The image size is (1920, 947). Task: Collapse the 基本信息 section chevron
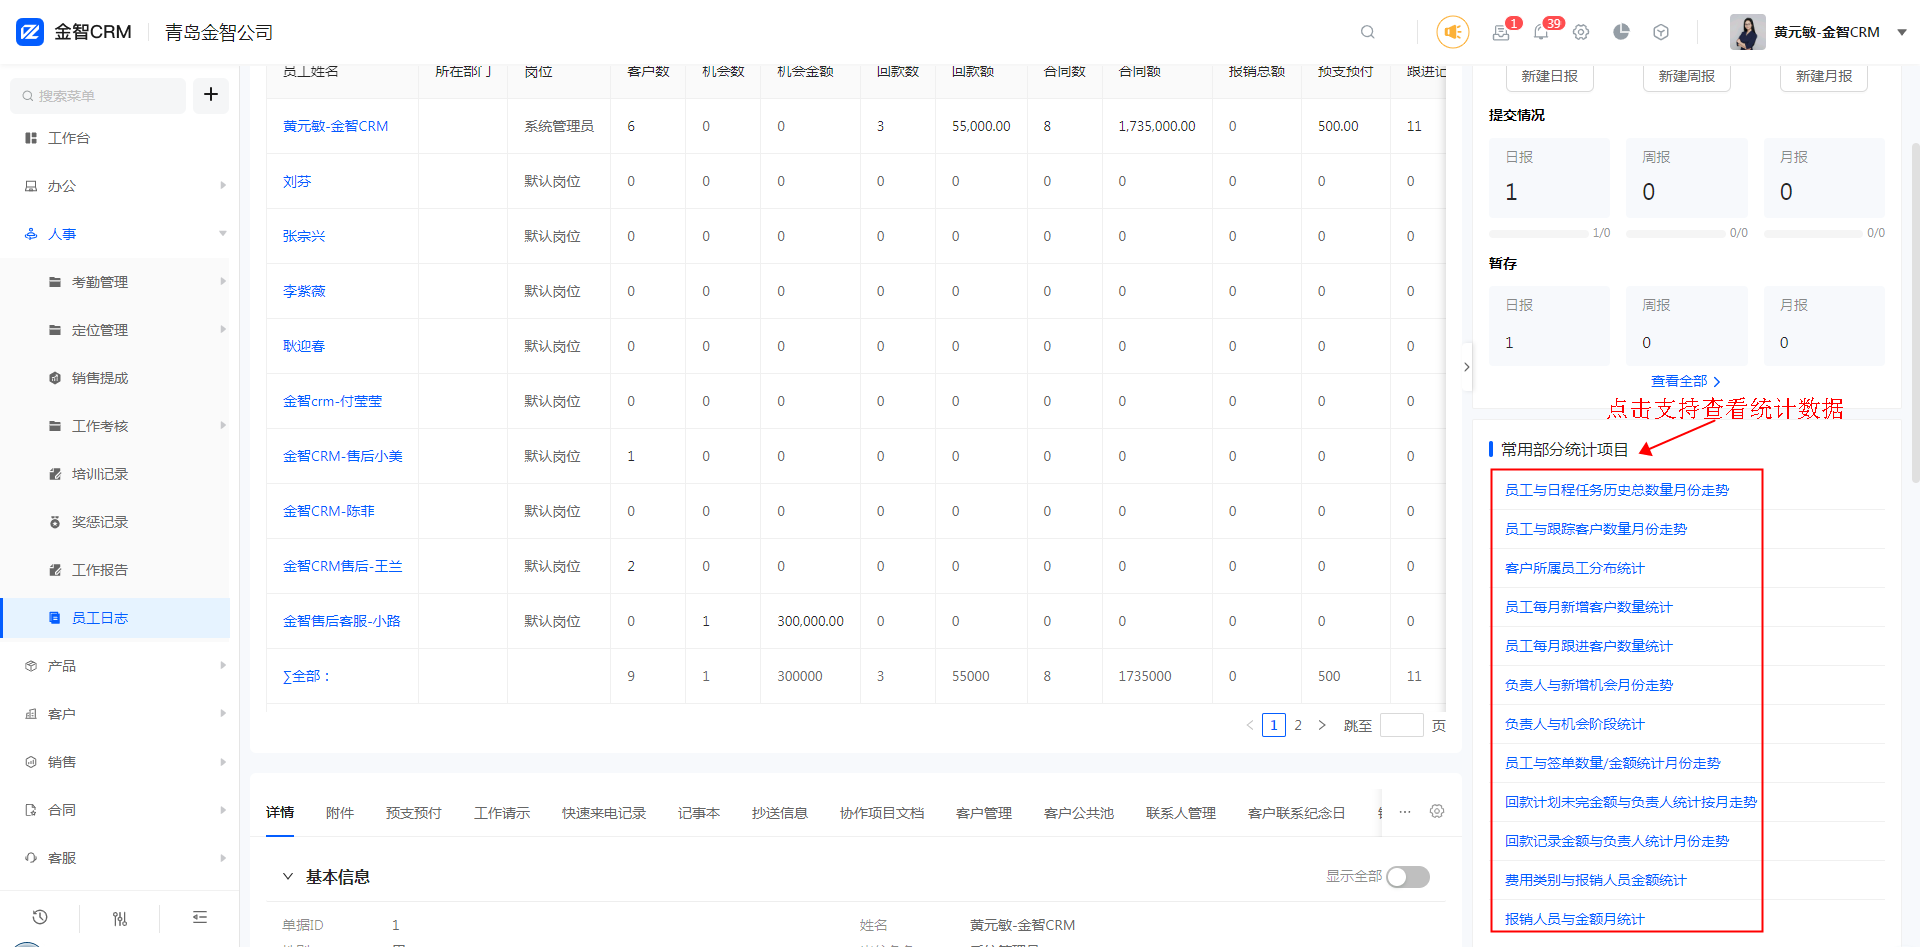click(288, 876)
